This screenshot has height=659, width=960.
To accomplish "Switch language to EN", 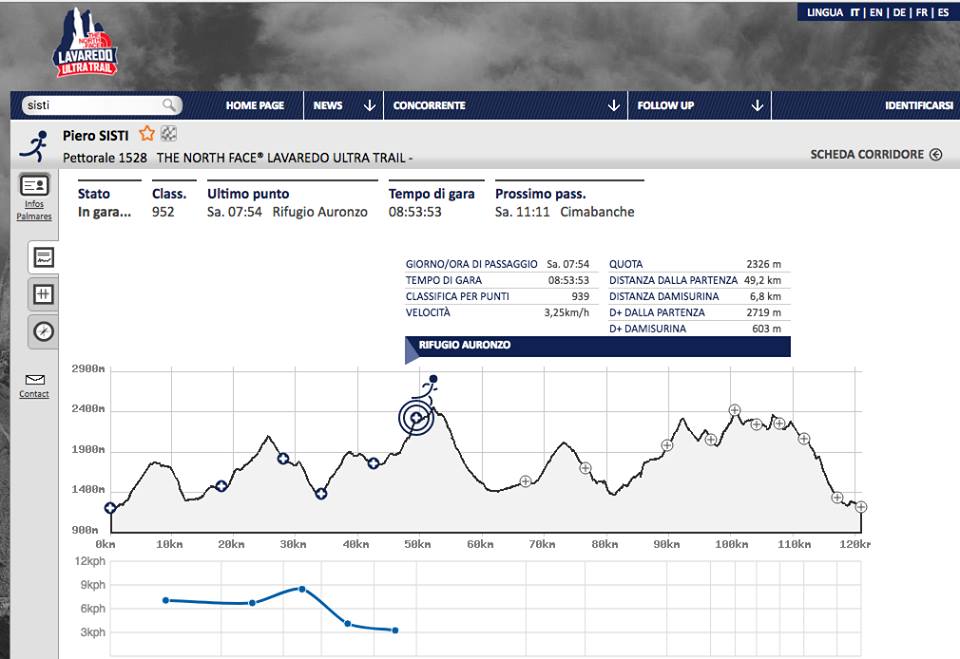I will pyautogui.click(x=875, y=13).
